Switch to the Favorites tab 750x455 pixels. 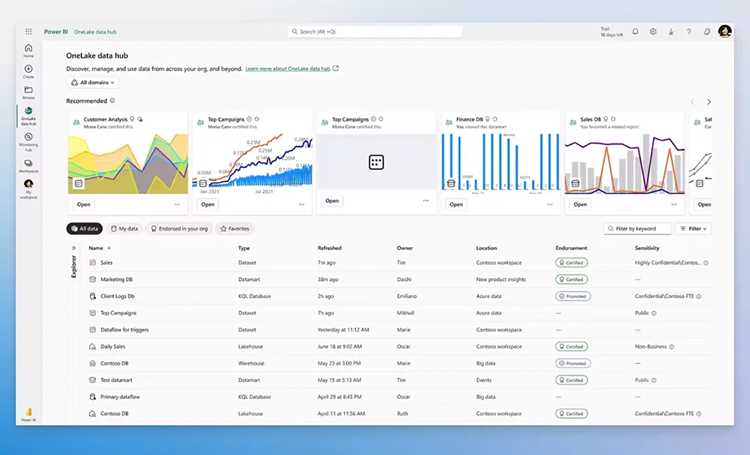coord(234,229)
